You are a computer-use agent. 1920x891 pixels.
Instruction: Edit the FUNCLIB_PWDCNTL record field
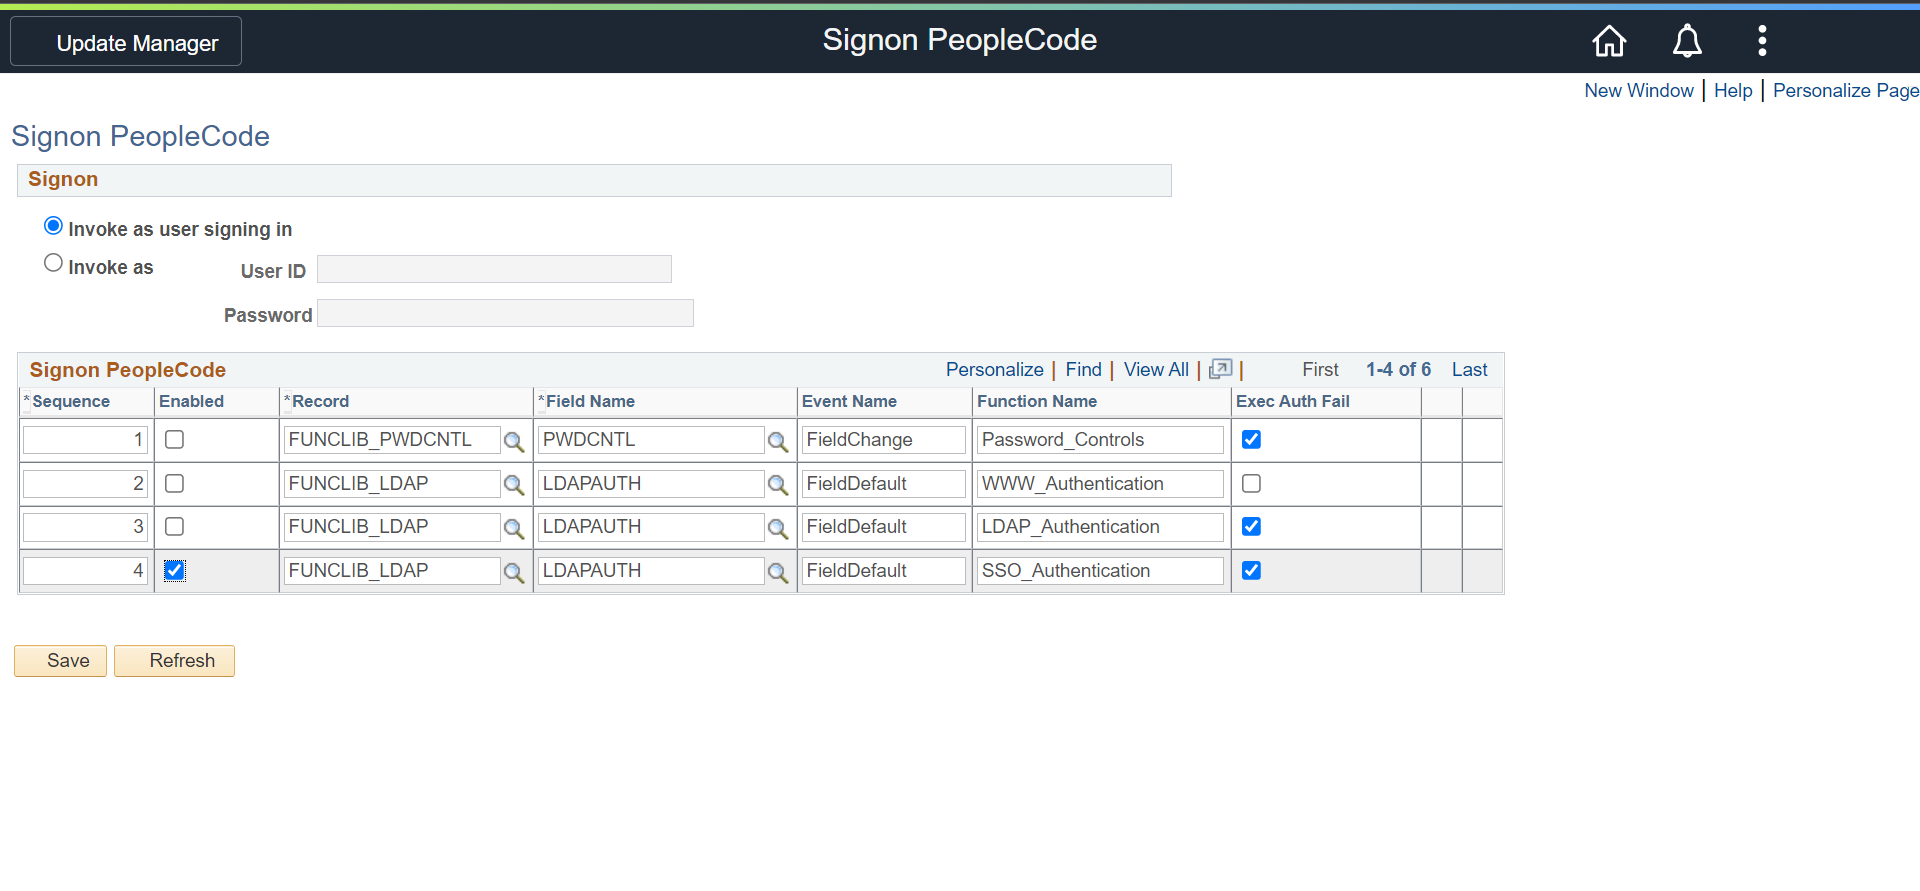pyautogui.click(x=392, y=440)
